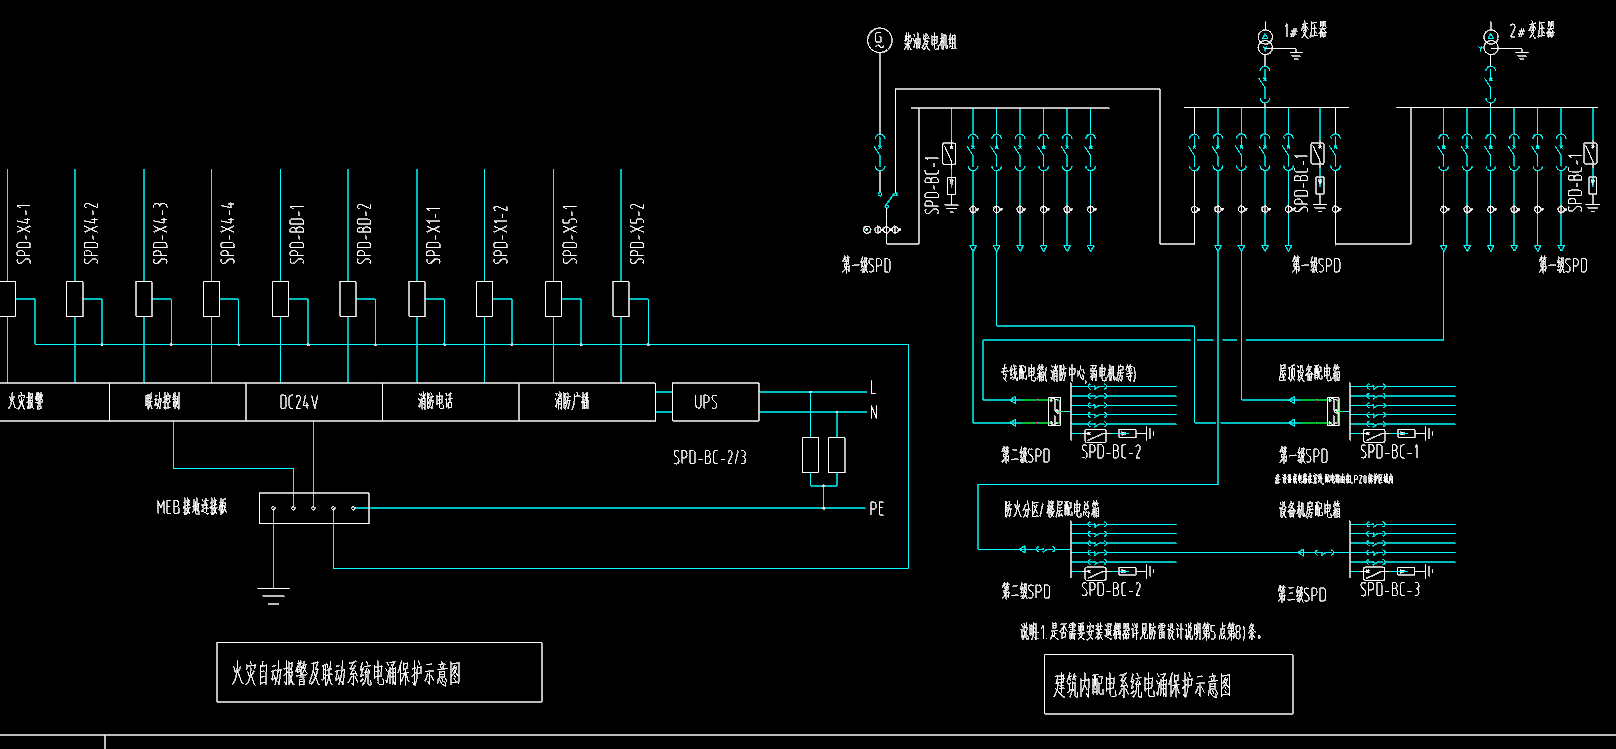The image size is (1616, 749).
Task: Pick the earth ground symbol below MEB board
Action: tap(273, 595)
